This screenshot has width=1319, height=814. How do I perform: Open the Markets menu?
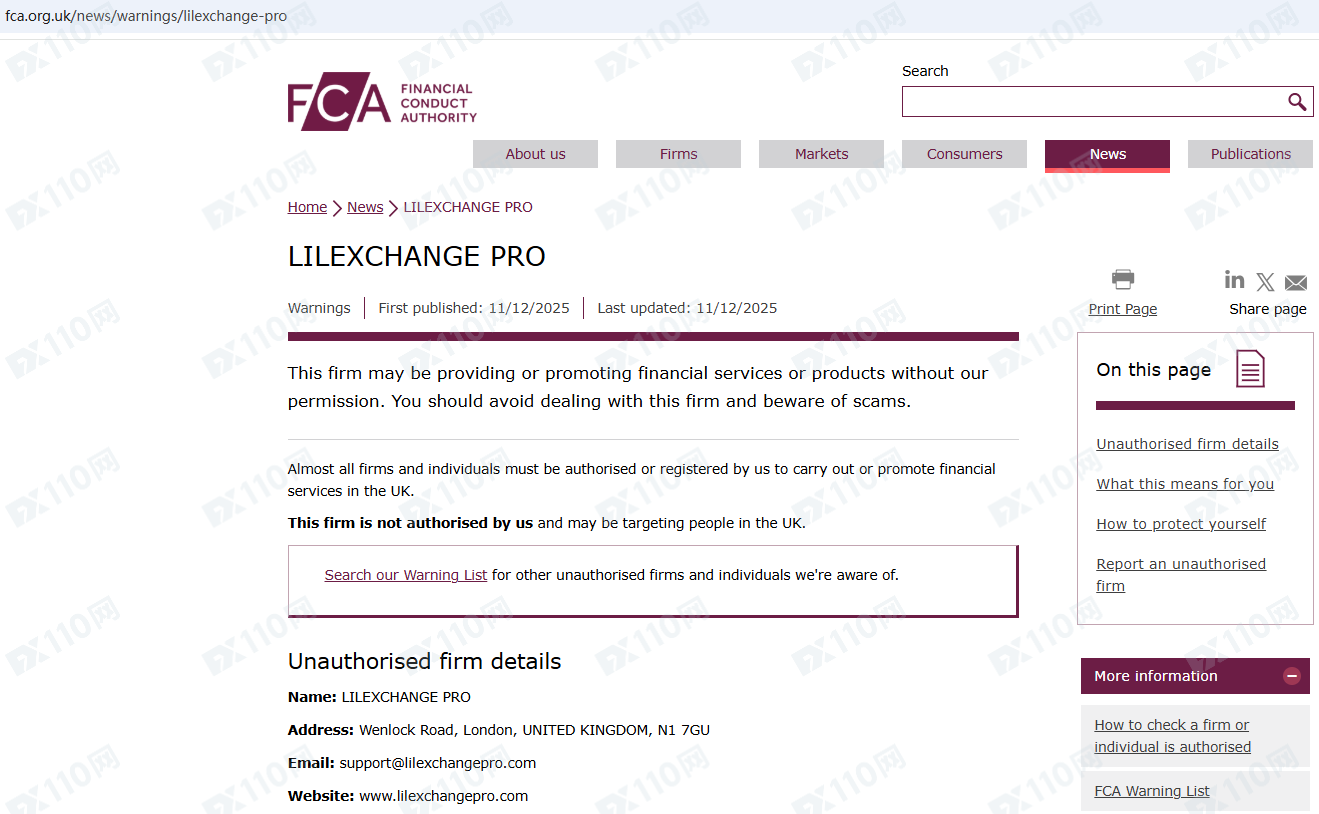click(821, 154)
